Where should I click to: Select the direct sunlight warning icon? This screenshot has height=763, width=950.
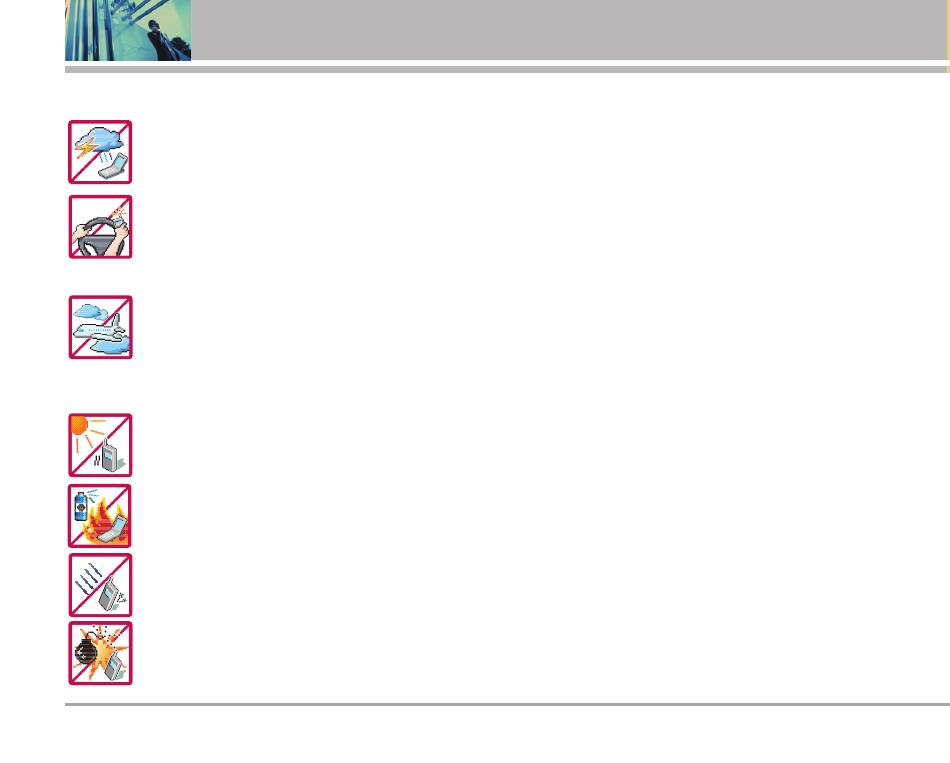pos(100,445)
